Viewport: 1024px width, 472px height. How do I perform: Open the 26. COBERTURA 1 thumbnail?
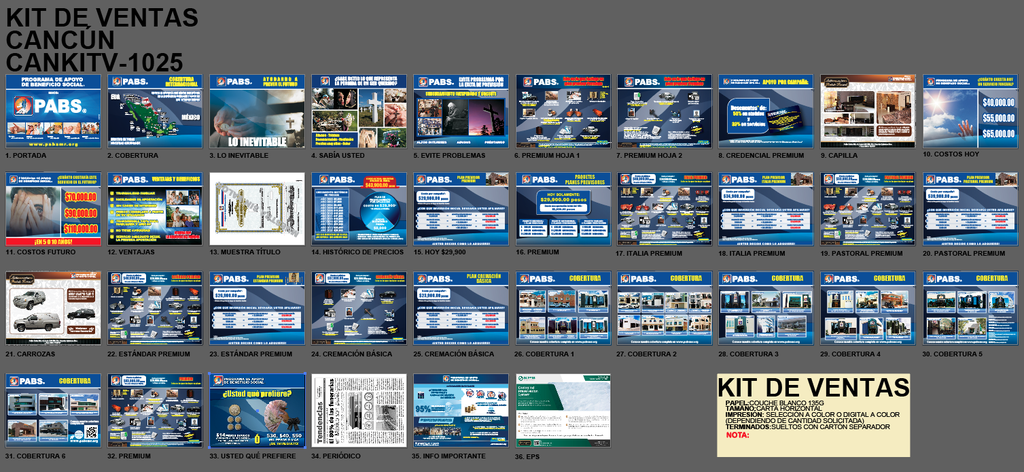coord(563,309)
